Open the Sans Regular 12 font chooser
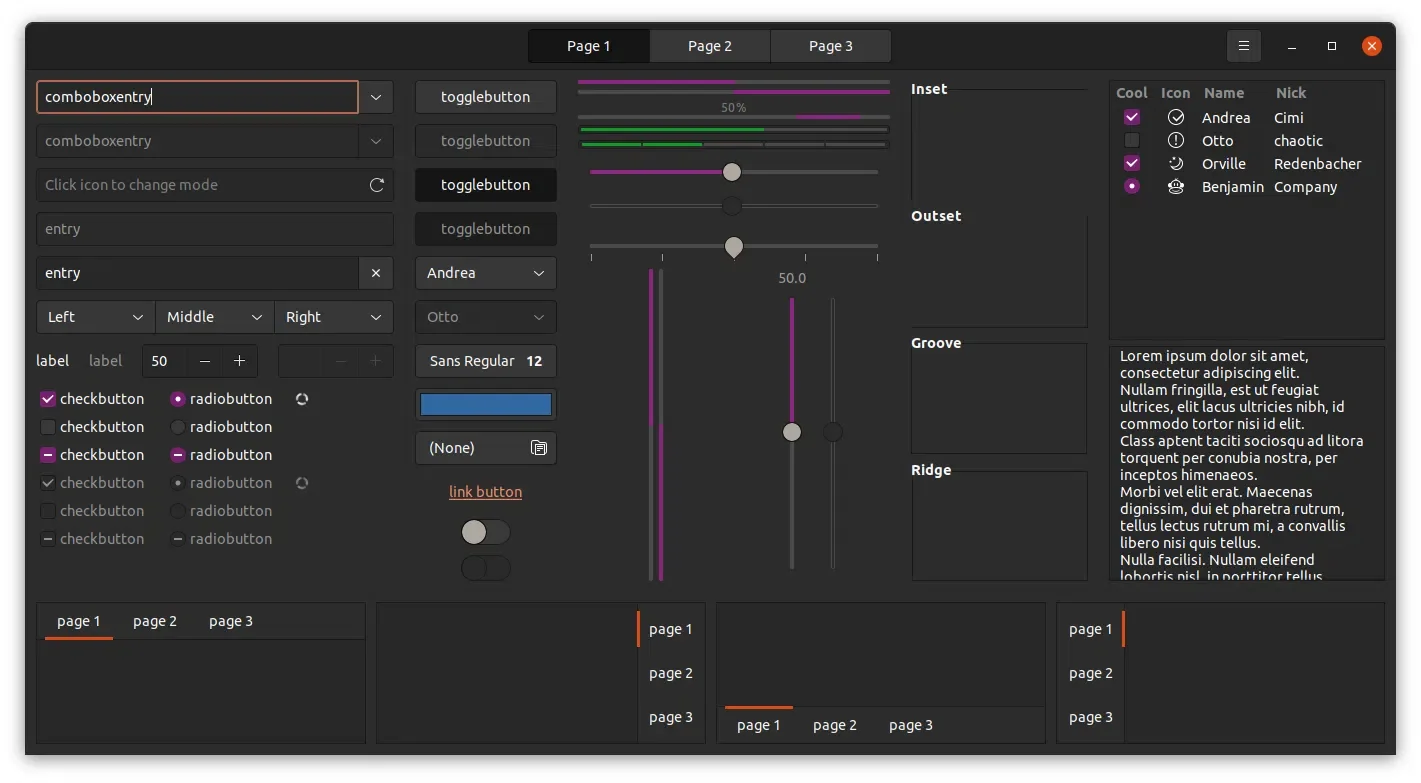This screenshot has height=783, width=1421. click(x=485, y=361)
